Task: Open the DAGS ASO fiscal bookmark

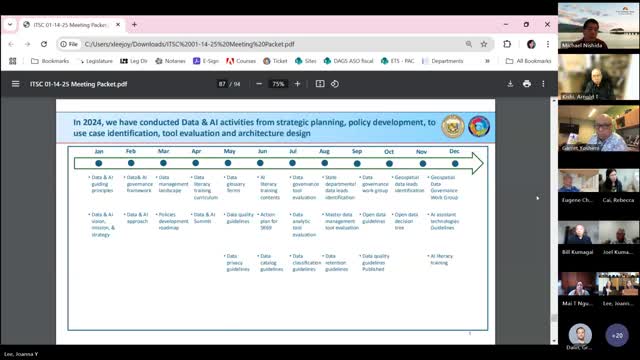Action: coord(349,61)
